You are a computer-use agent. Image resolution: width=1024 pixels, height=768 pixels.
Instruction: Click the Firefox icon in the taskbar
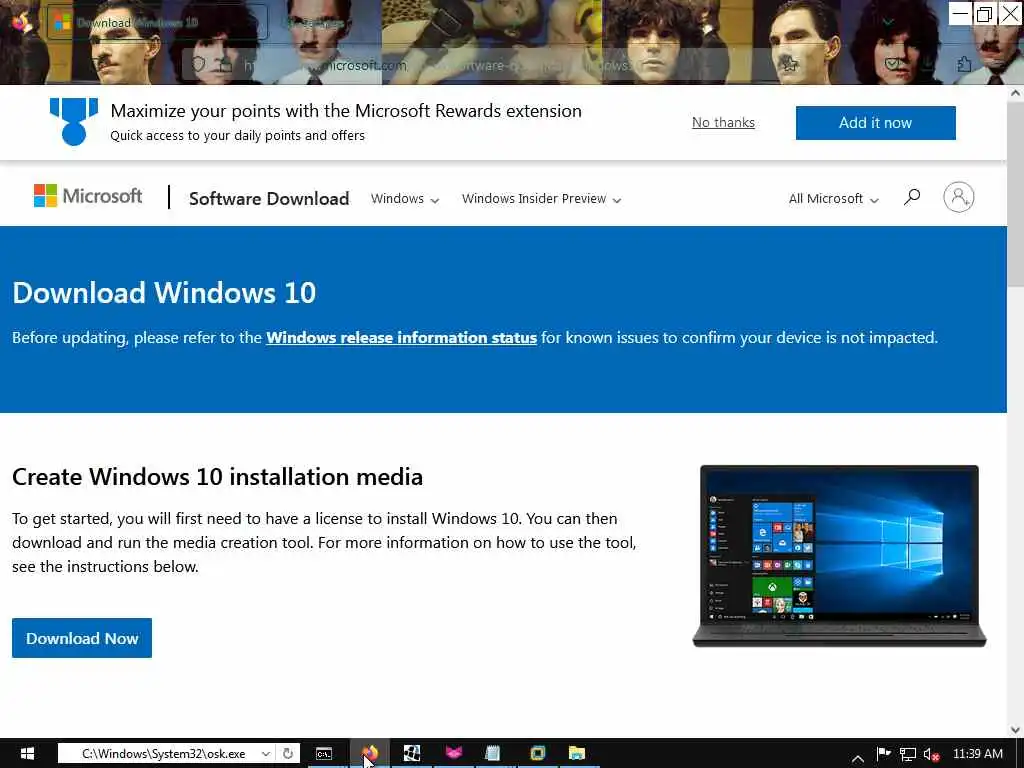[370, 753]
